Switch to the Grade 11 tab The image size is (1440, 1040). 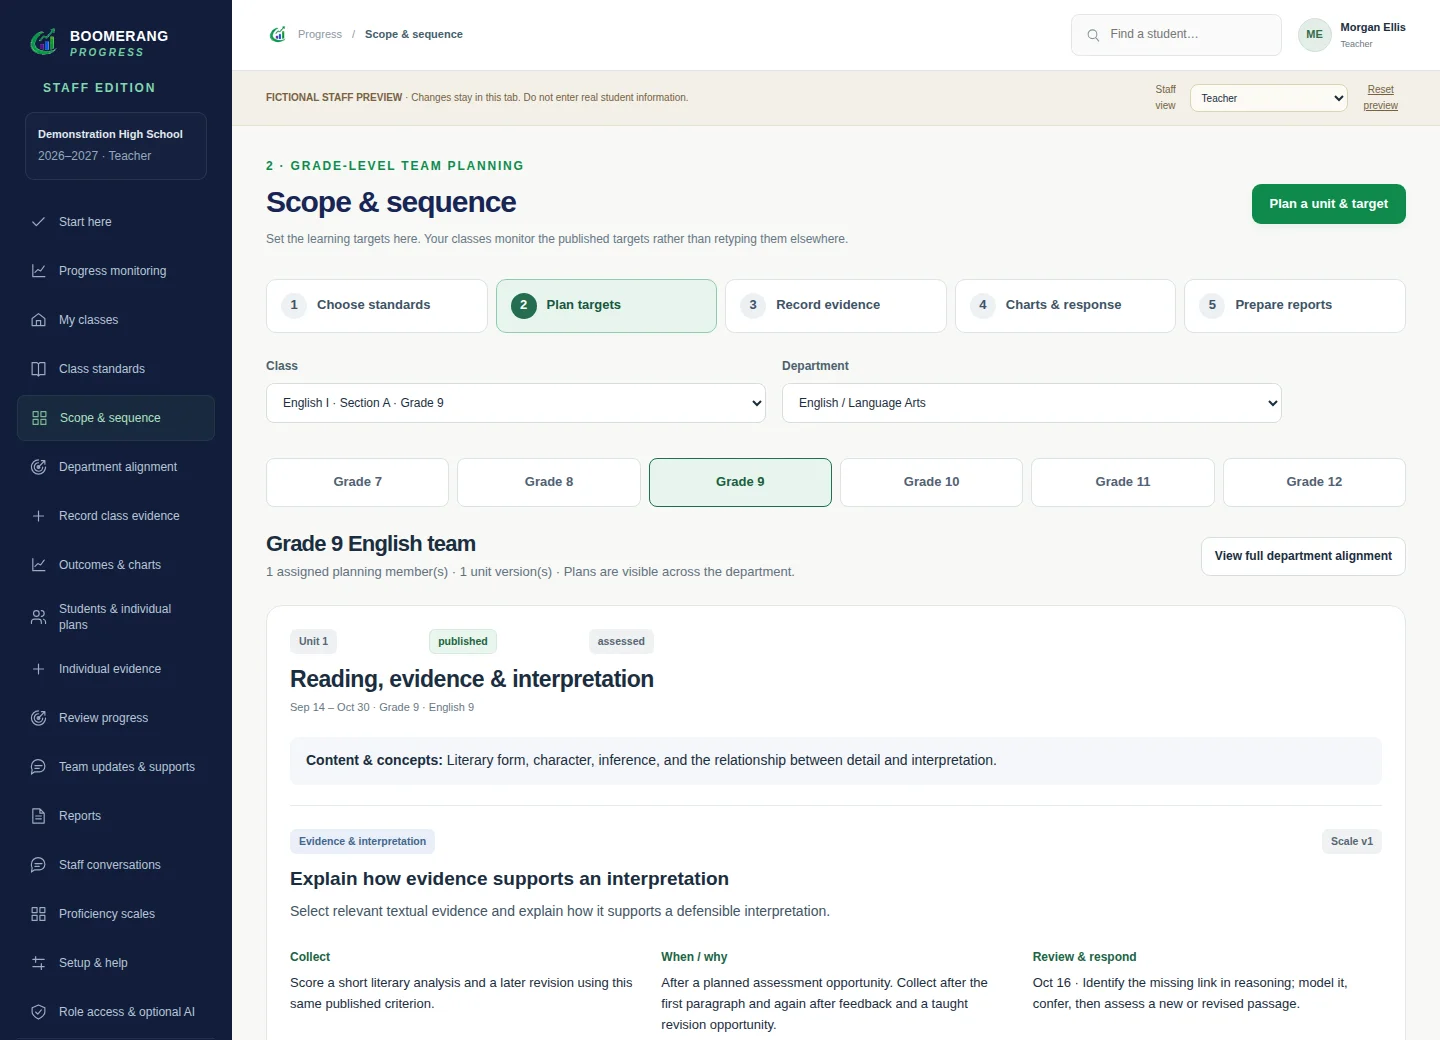[1123, 483]
